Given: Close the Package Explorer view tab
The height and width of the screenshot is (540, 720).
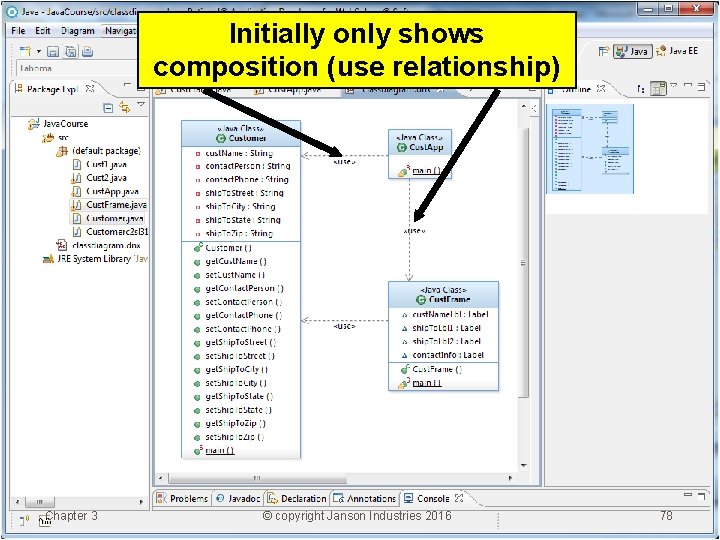Looking at the screenshot, I should [x=90, y=88].
